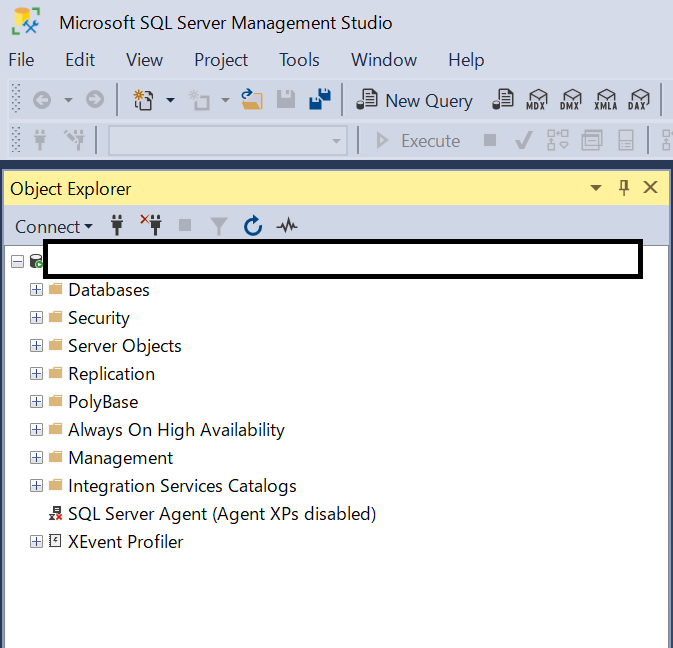
Task: Select SQL Server Agent (Agent XPs disabled)
Action: point(222,514)
